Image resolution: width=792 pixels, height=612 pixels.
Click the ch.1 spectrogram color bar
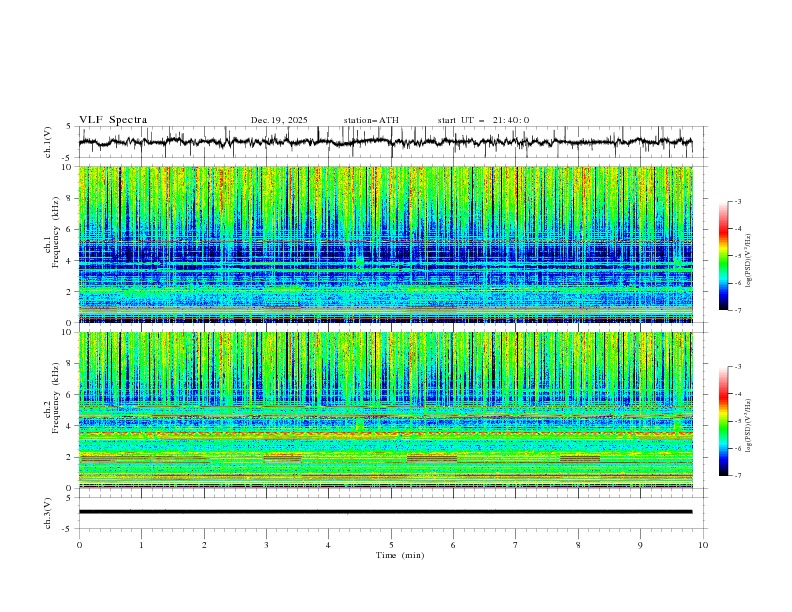pos(723,255)
